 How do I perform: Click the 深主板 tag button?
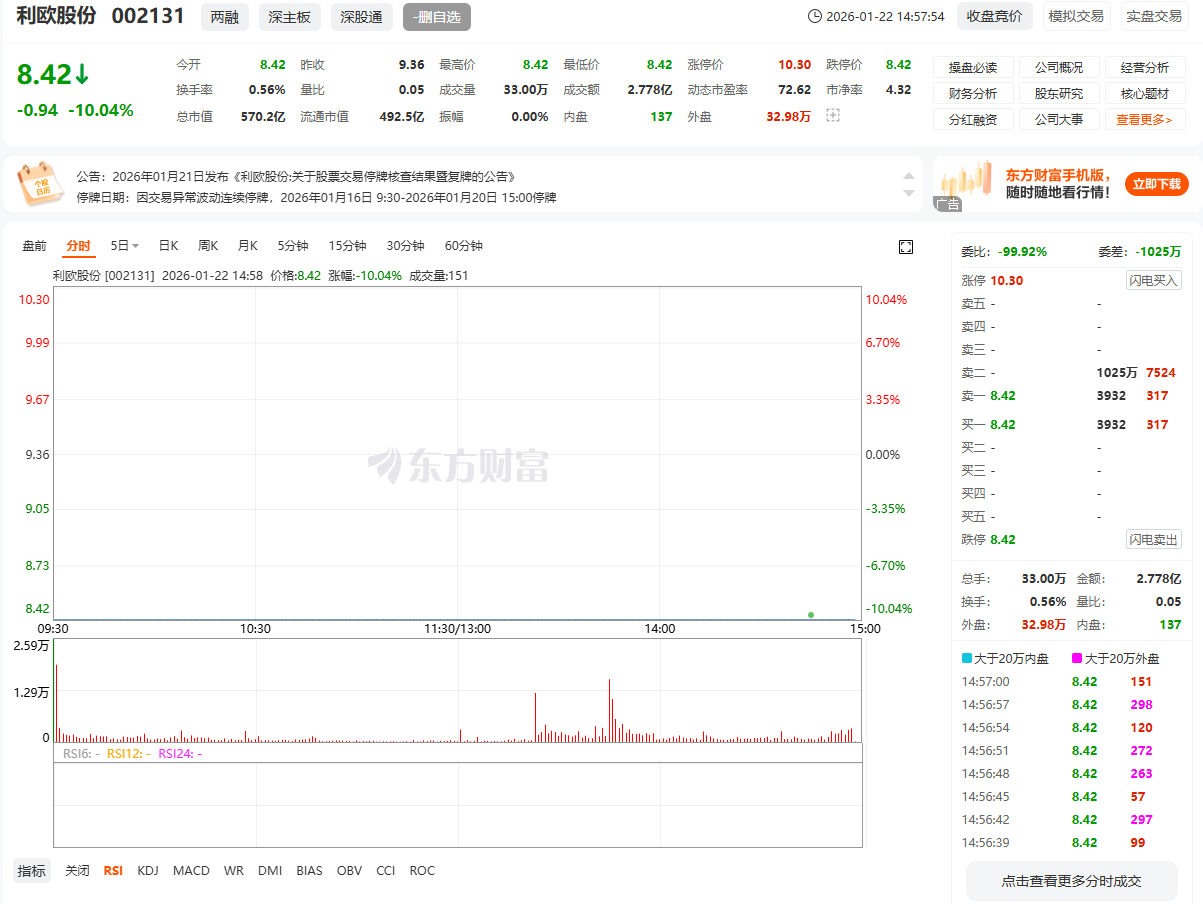(290, 17)
